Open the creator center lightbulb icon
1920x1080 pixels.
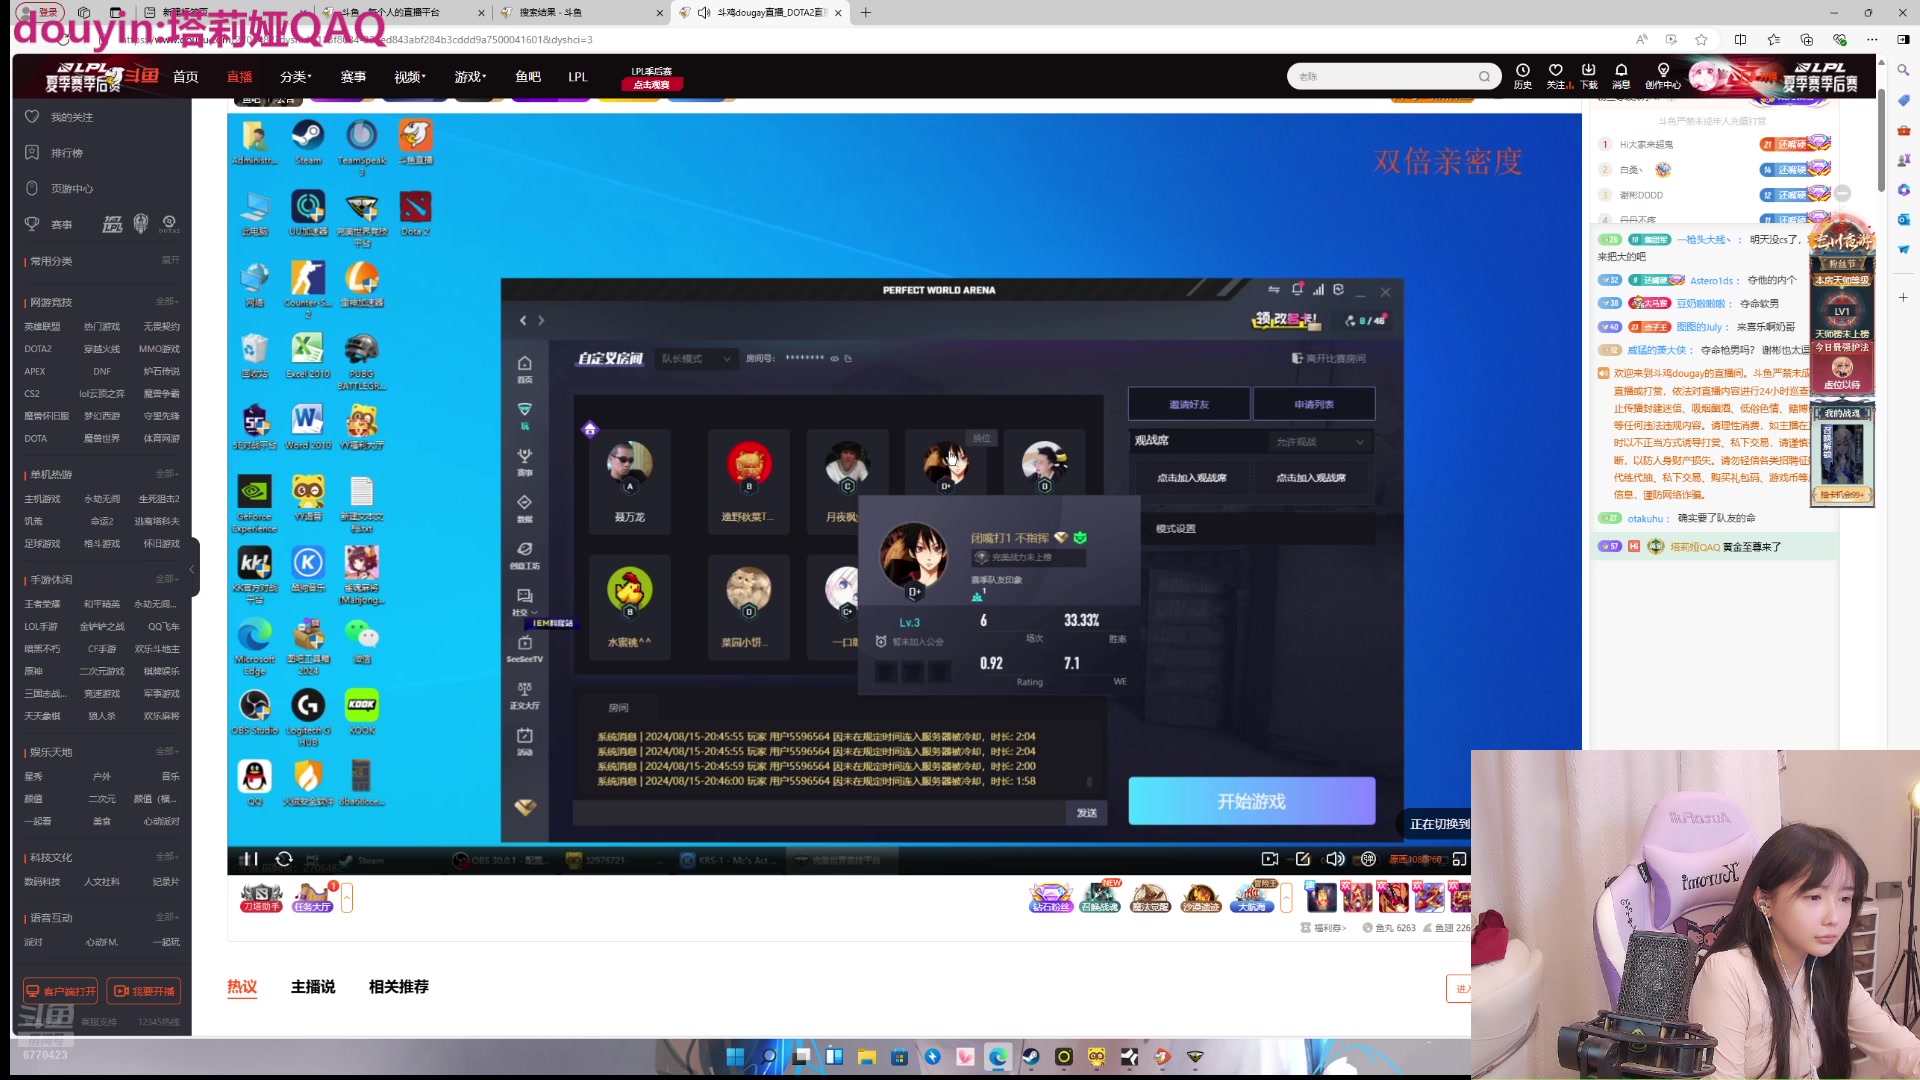tap(1663, 76)
